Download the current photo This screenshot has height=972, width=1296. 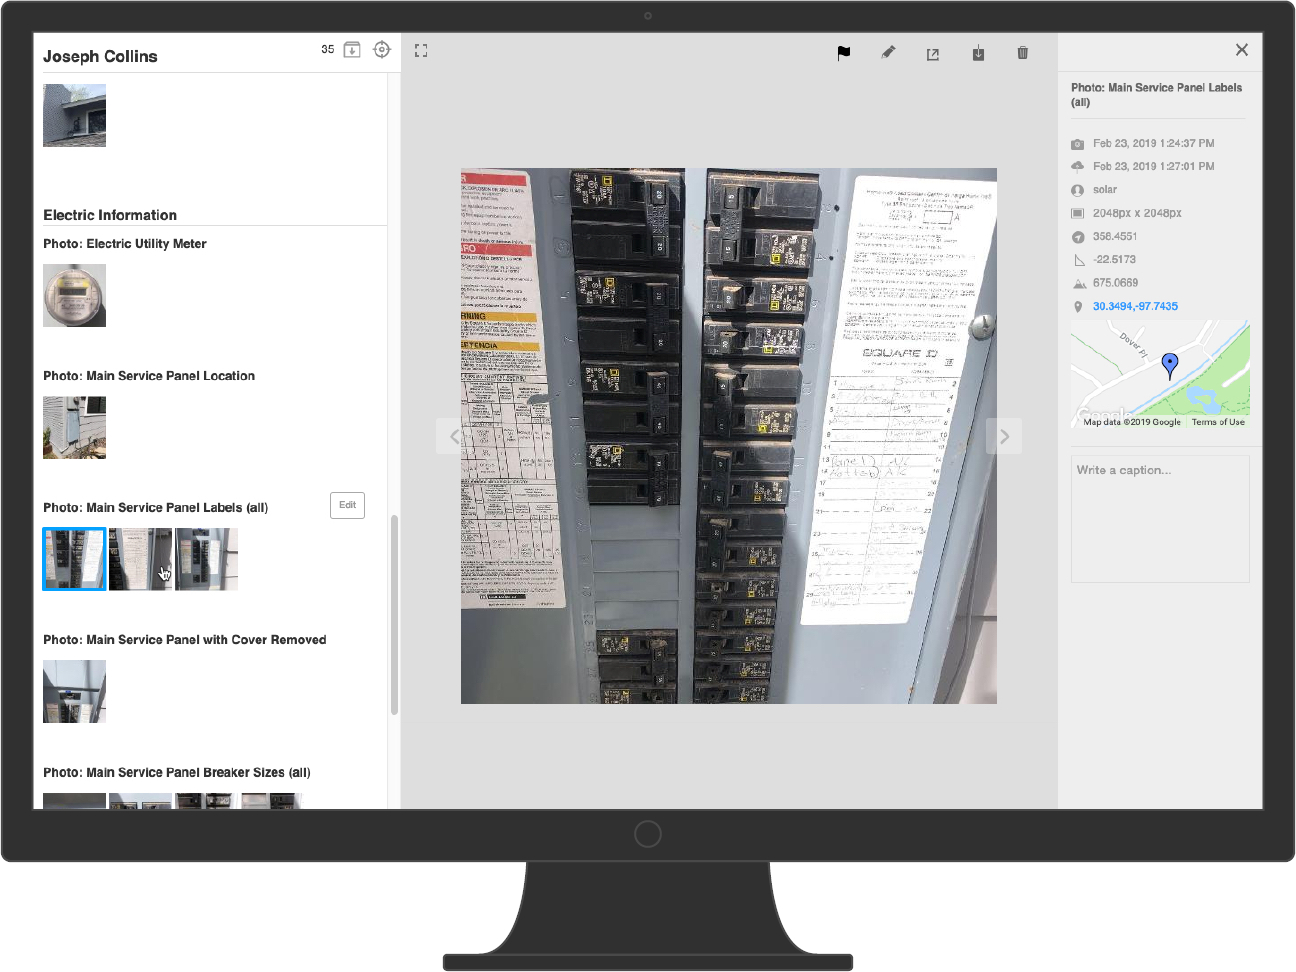[978, 53]
